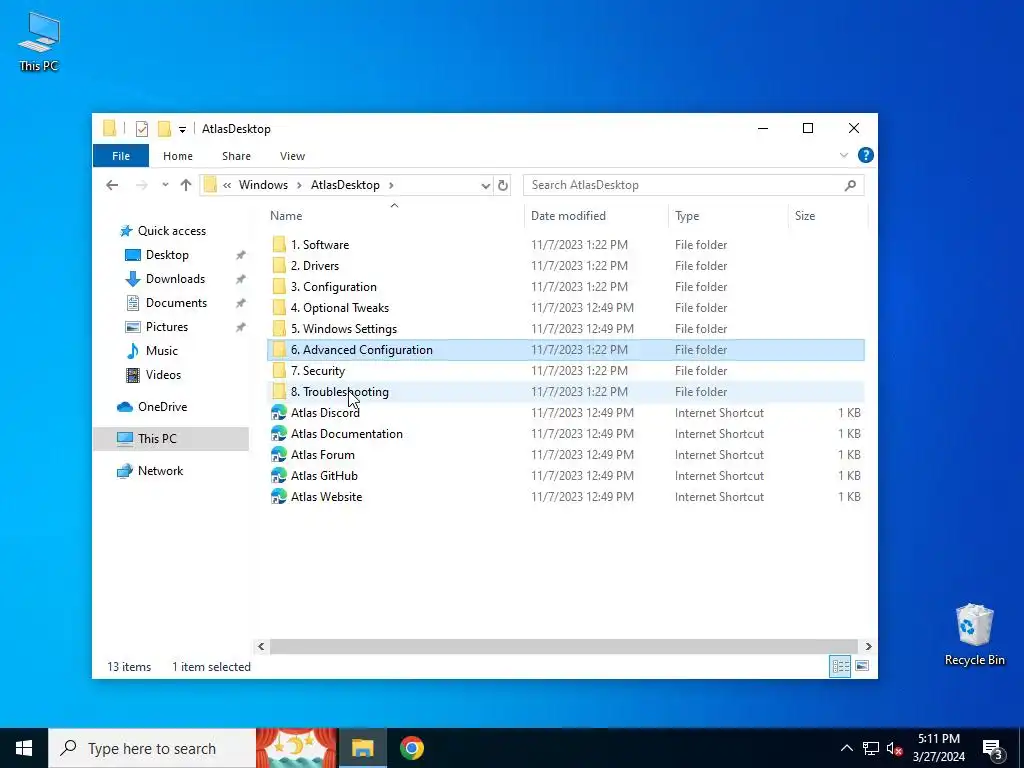Click the taskbar search box
Viewport: 1024px width, 768px height.
pos(152,748)
